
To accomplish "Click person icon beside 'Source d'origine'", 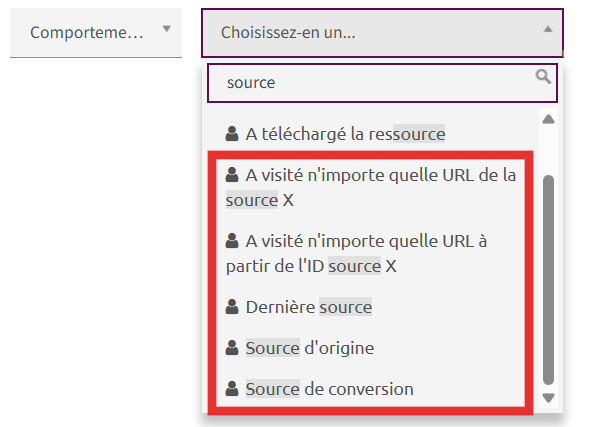I will click(x=232, y=347).
